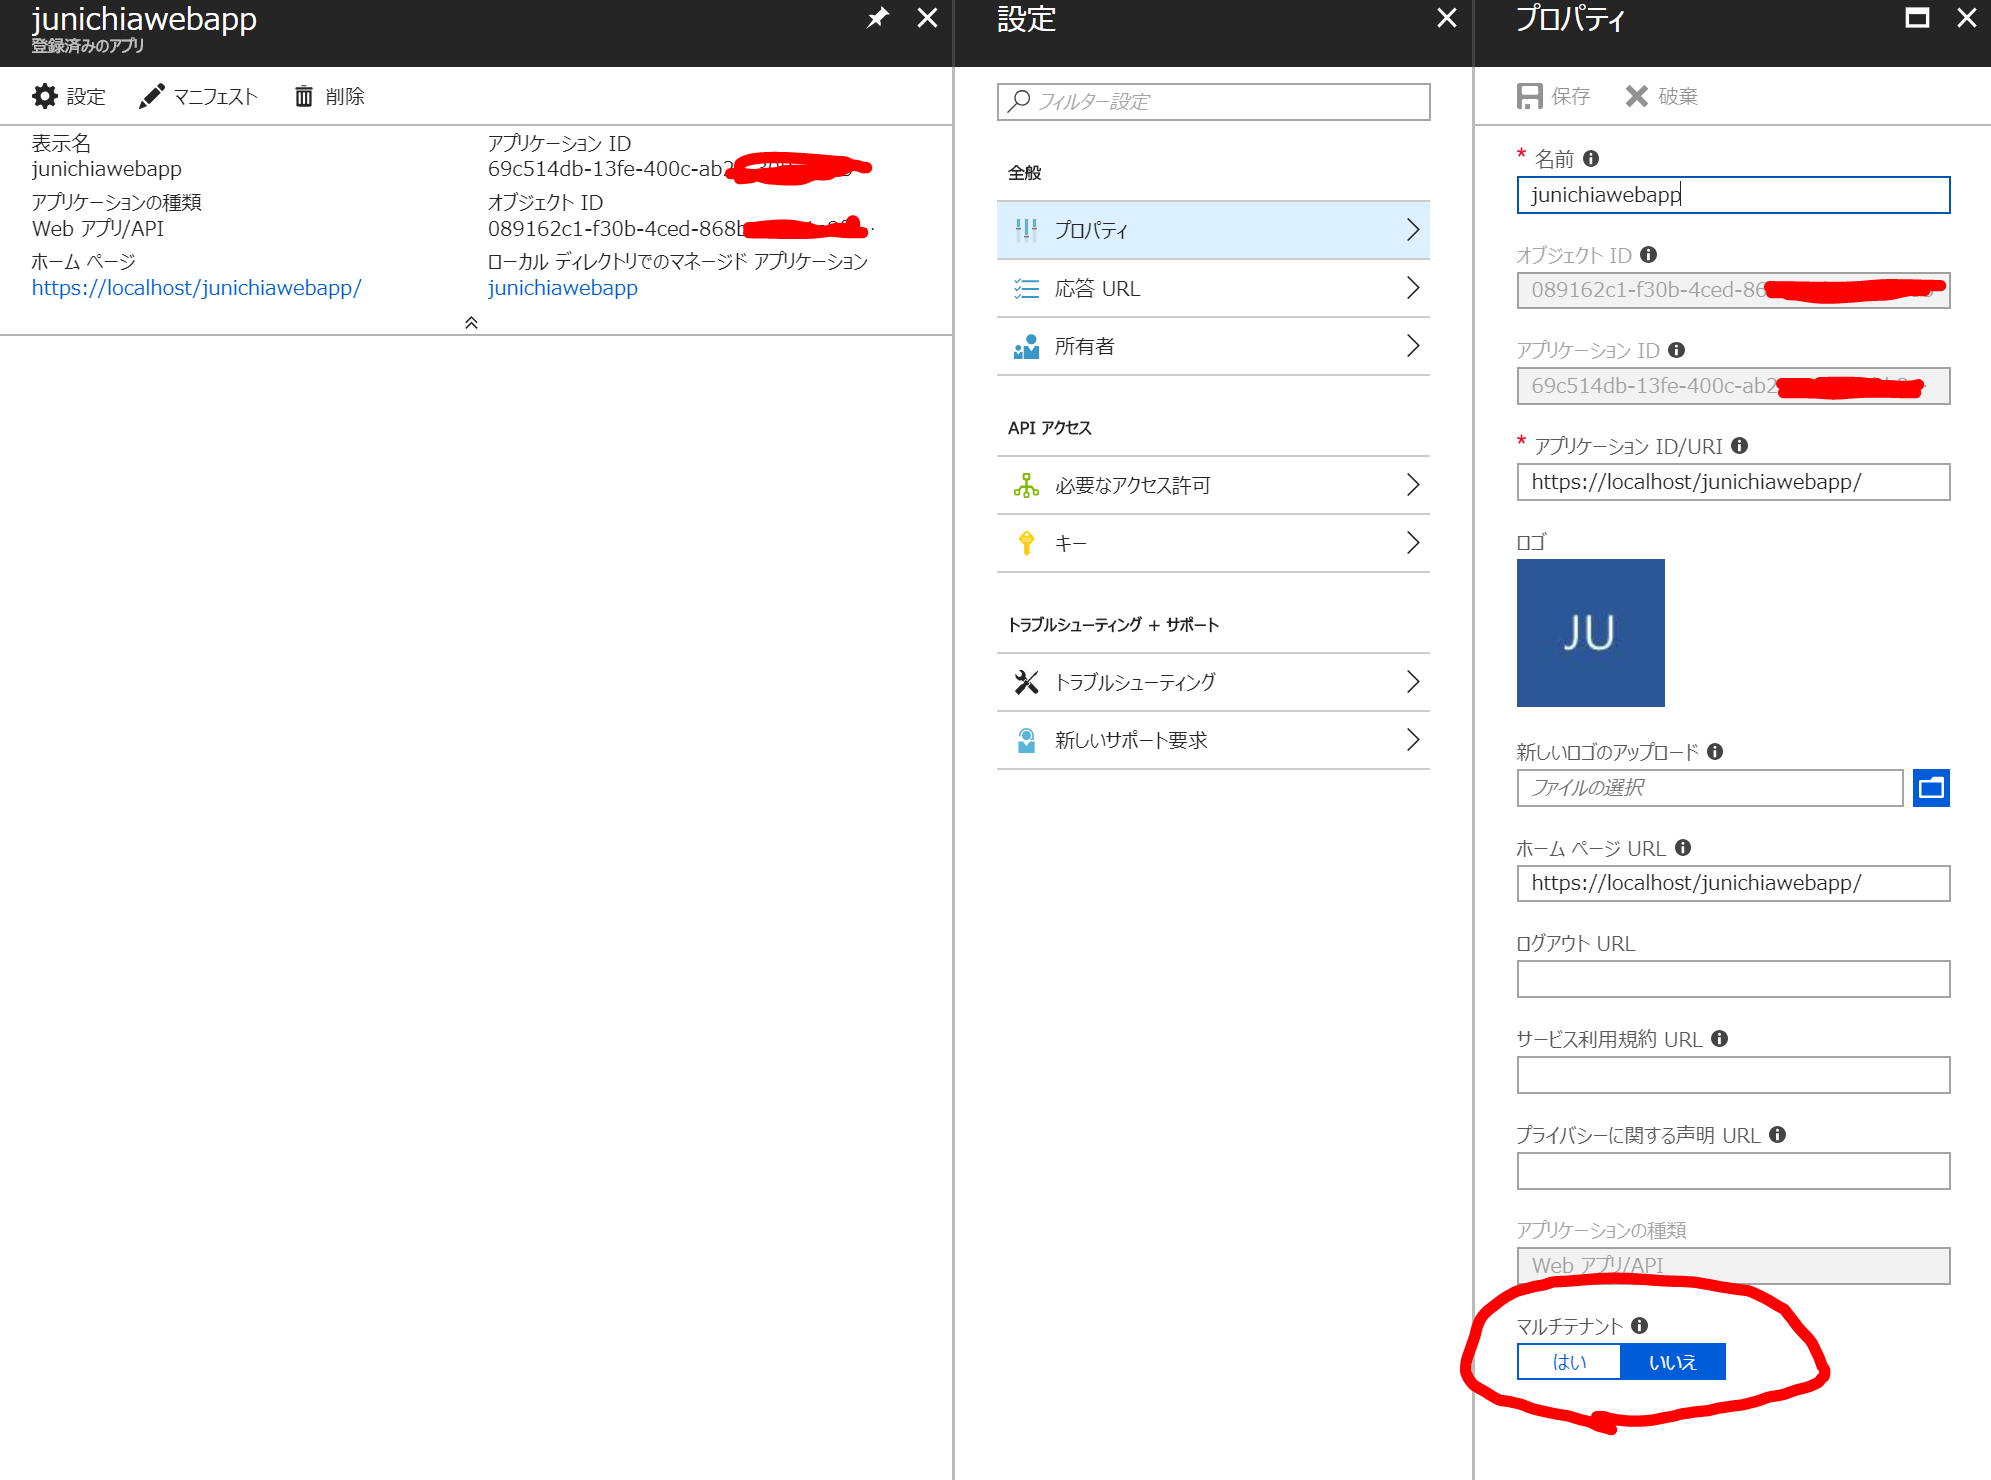Set multi-tenant toggle to はい

pyautogui.click(x=1569, y=1362)
